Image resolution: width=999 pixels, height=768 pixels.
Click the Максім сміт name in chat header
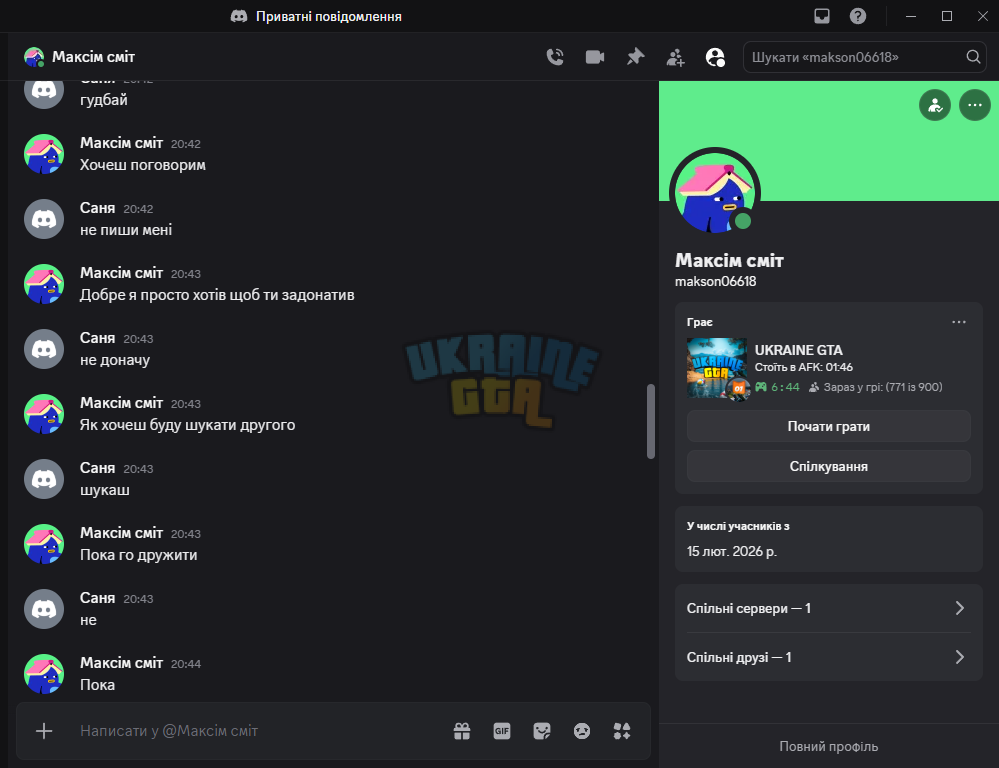[94, 57]
